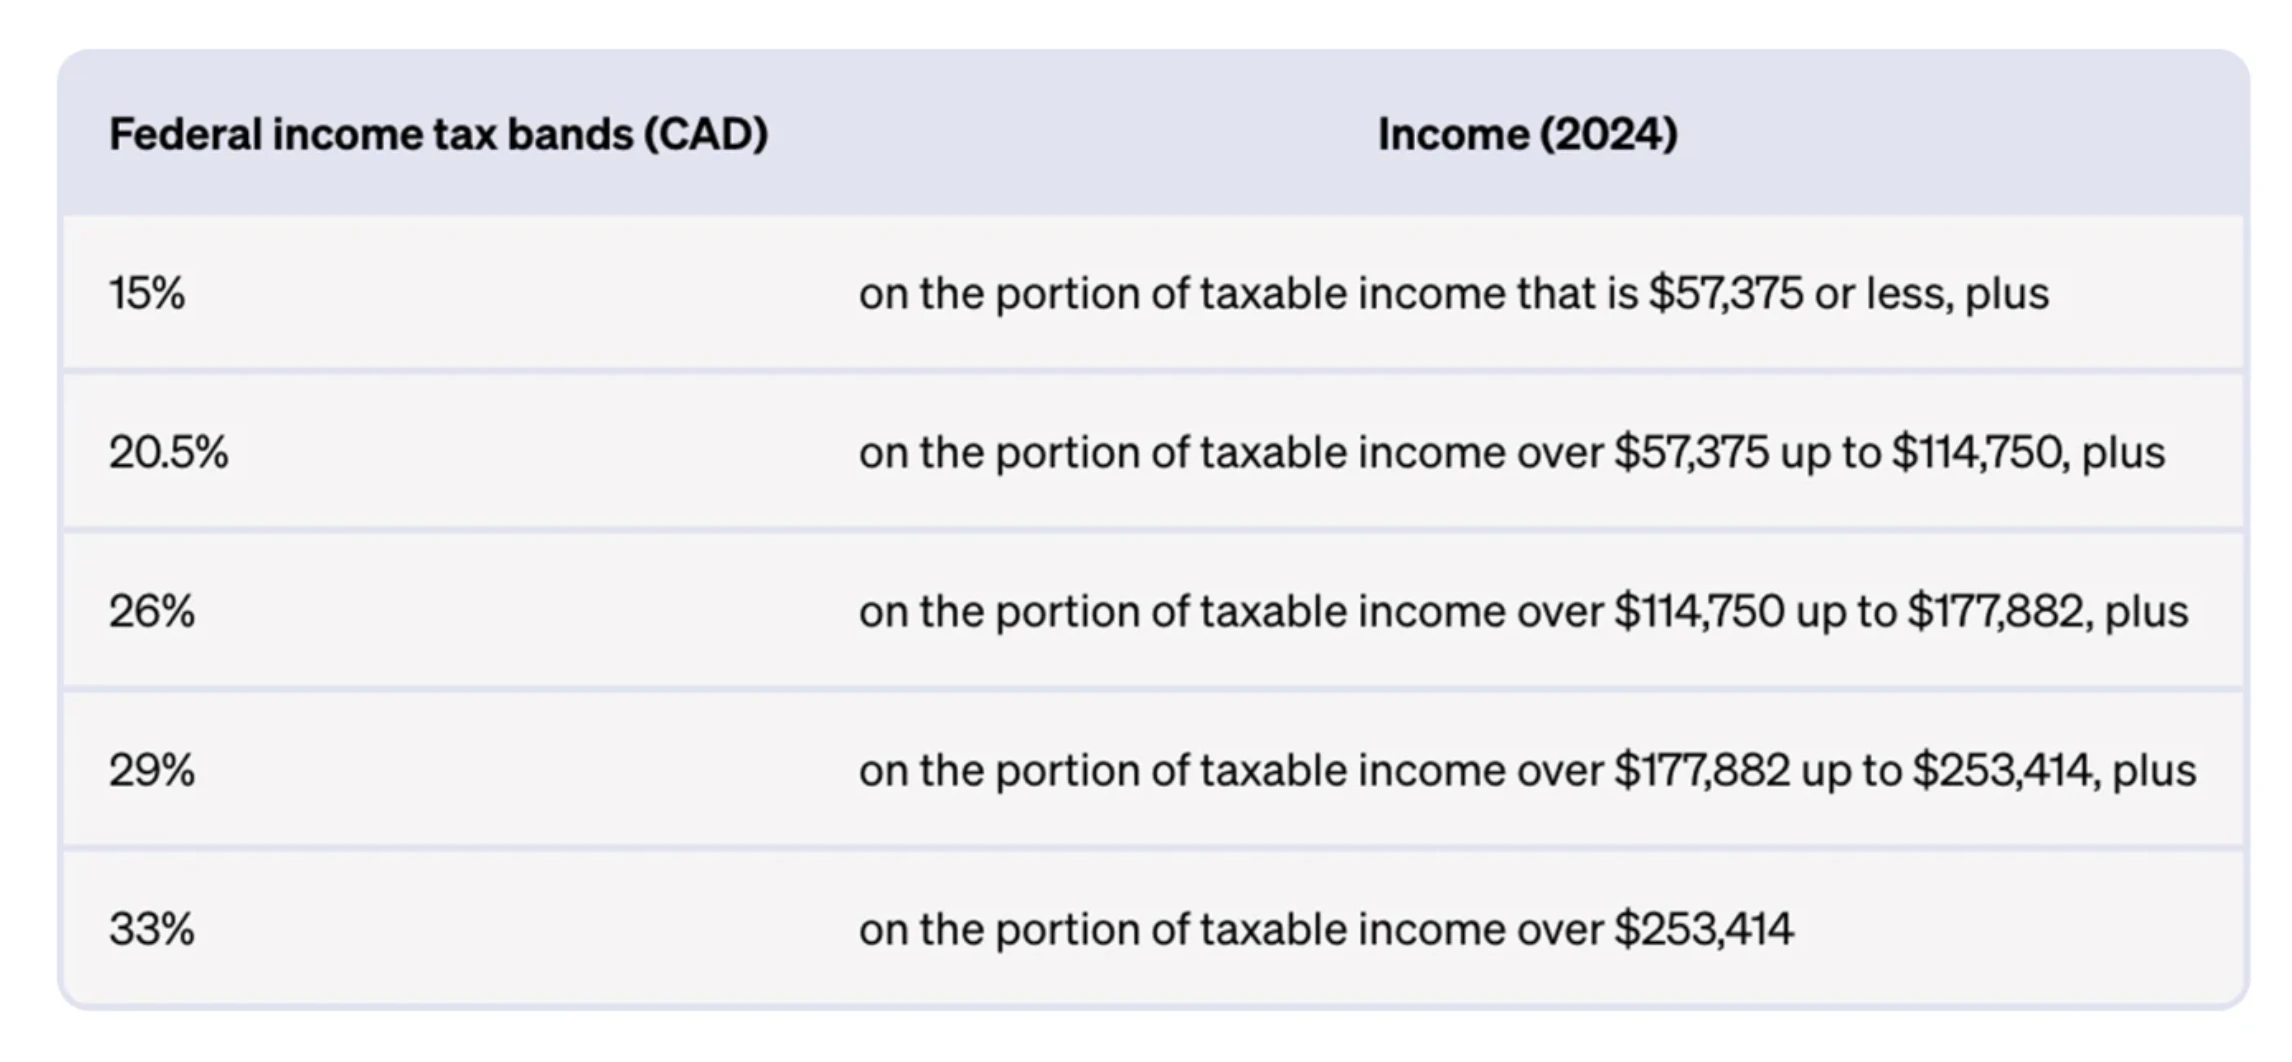
Task: Select the 33% tax rate cell
Action: tap(151, 929)
